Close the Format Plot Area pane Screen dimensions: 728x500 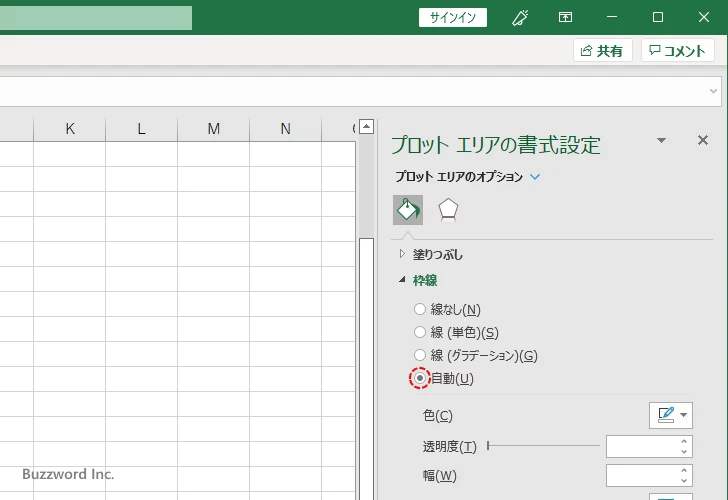click(x=703, y=140)
